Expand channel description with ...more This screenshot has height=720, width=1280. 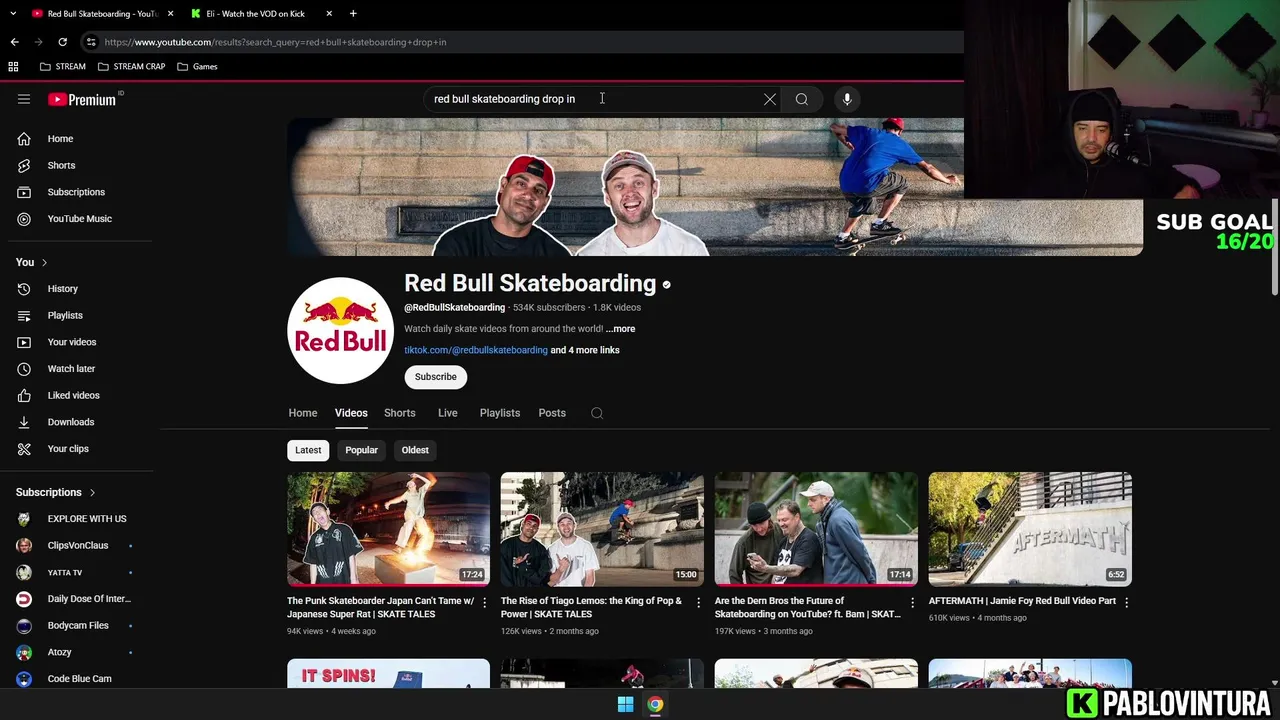620,329
